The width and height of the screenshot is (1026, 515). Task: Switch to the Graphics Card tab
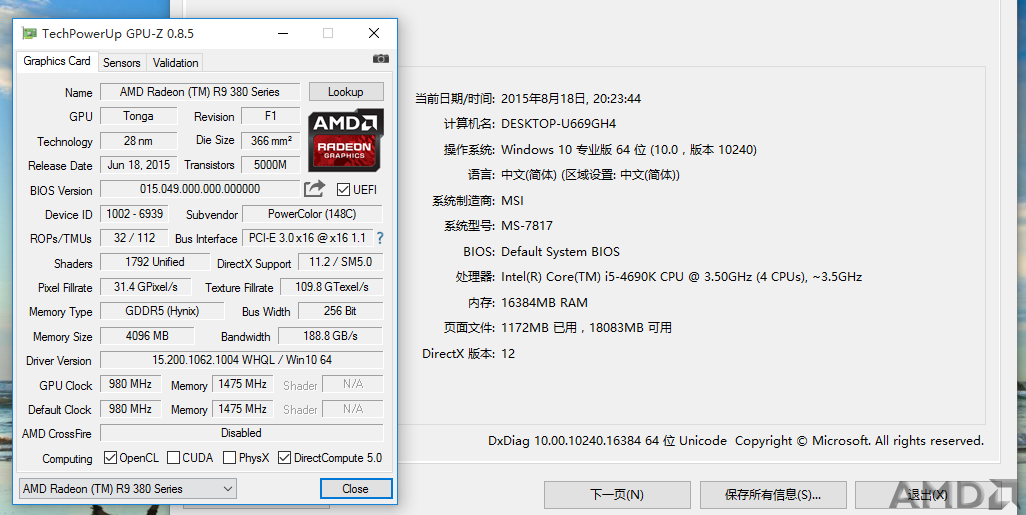(x=57, y=61)
